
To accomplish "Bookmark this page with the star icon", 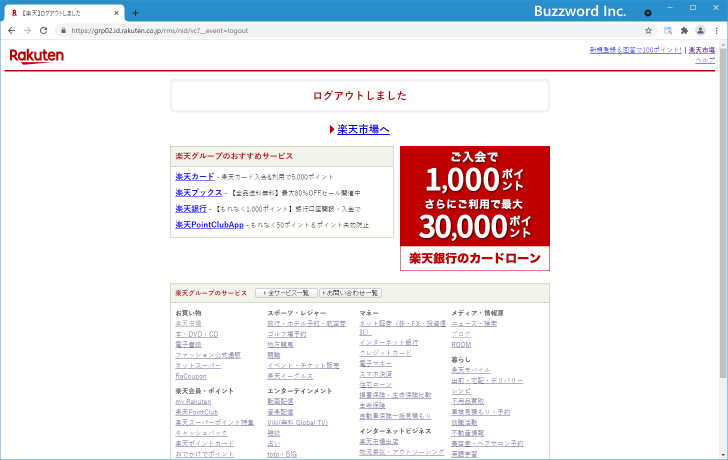I will 648,31.
